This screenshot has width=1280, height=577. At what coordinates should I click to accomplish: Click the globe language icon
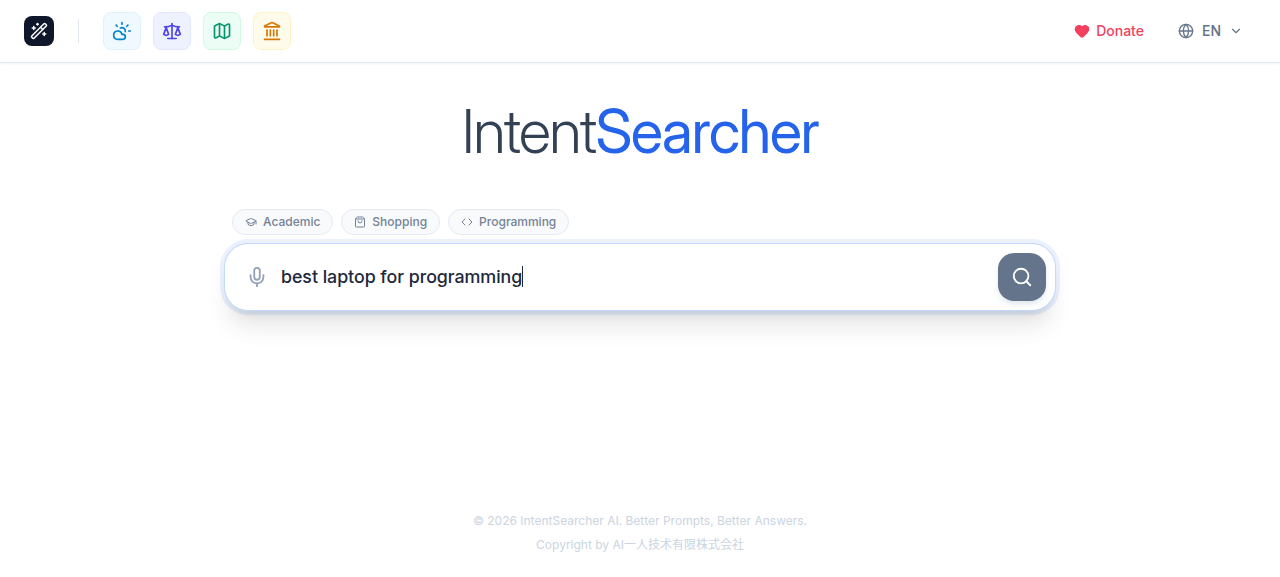click(x=1186, y=31)
